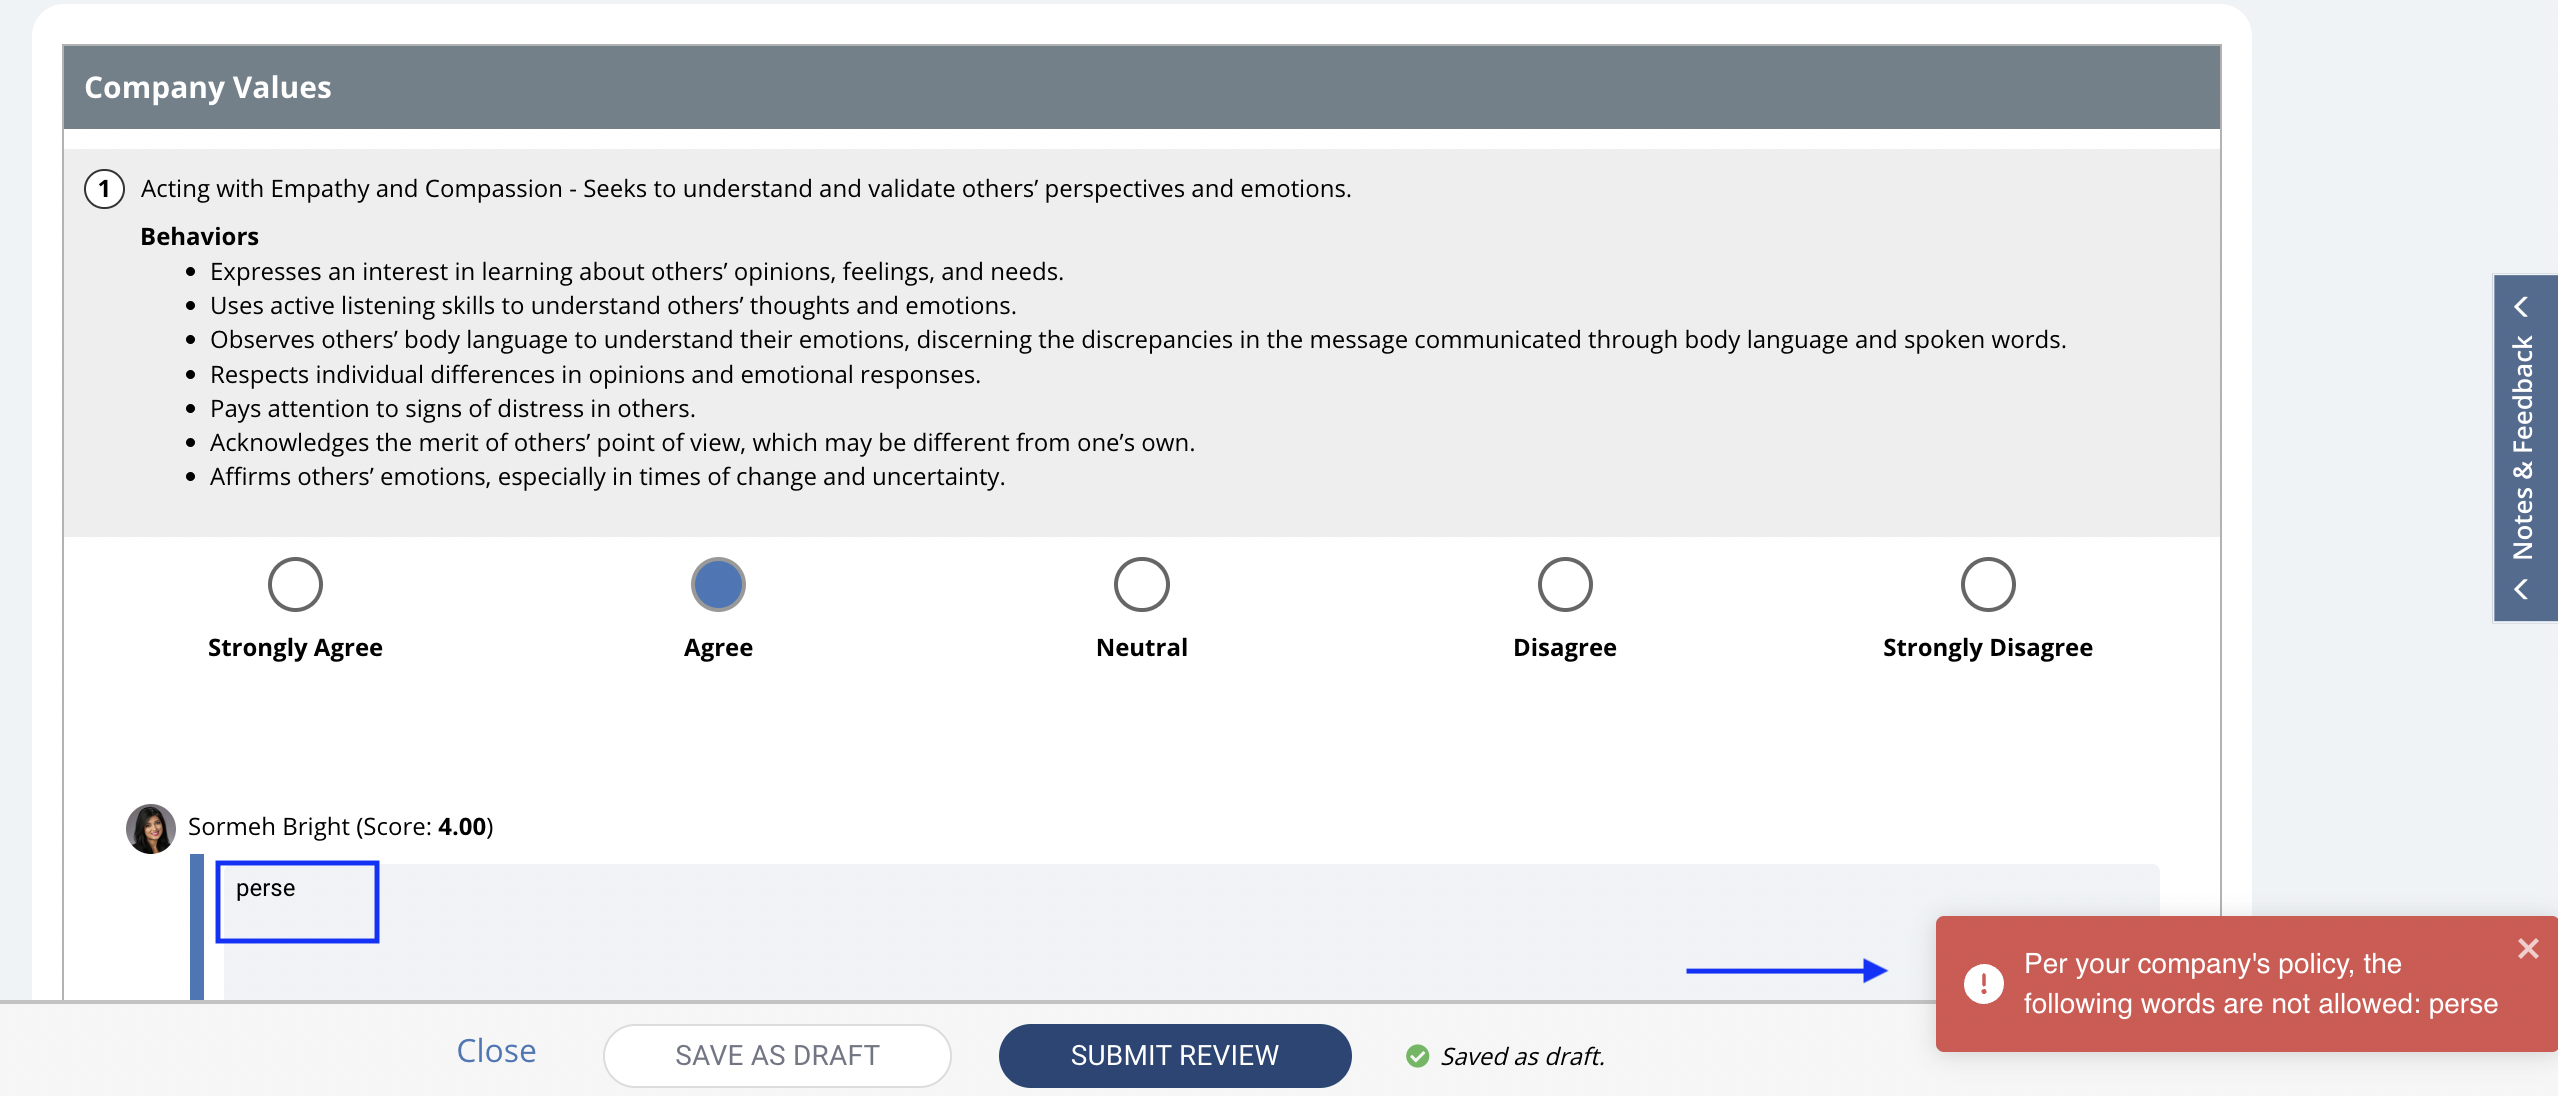This screenshot has width=2558, height=1096.
Task: Select the Strongly Agree radio button
Action: click(295, 584)
